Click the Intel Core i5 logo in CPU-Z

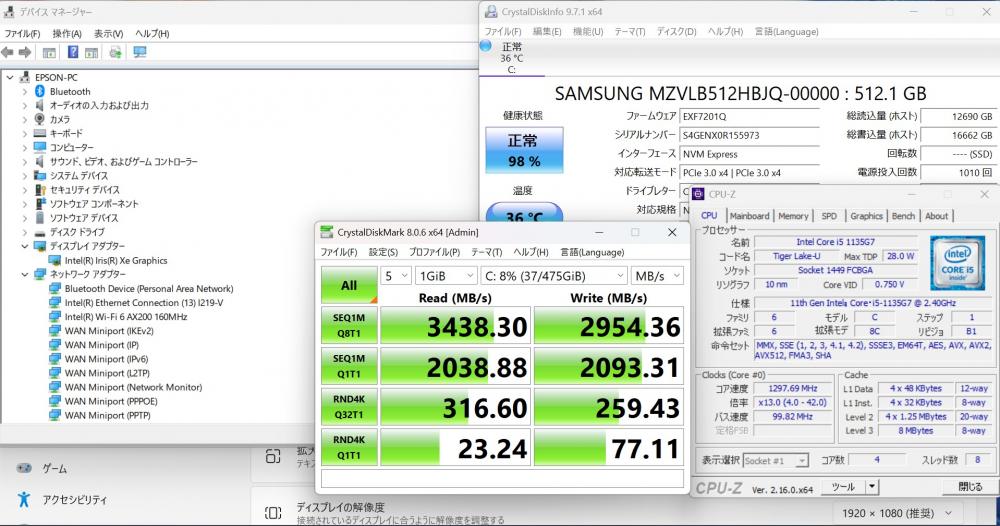(957, 262)
